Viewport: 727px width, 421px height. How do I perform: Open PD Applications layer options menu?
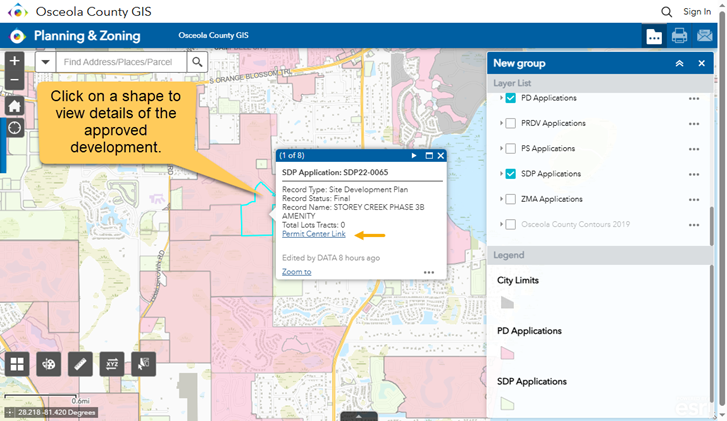coord(694,99)
